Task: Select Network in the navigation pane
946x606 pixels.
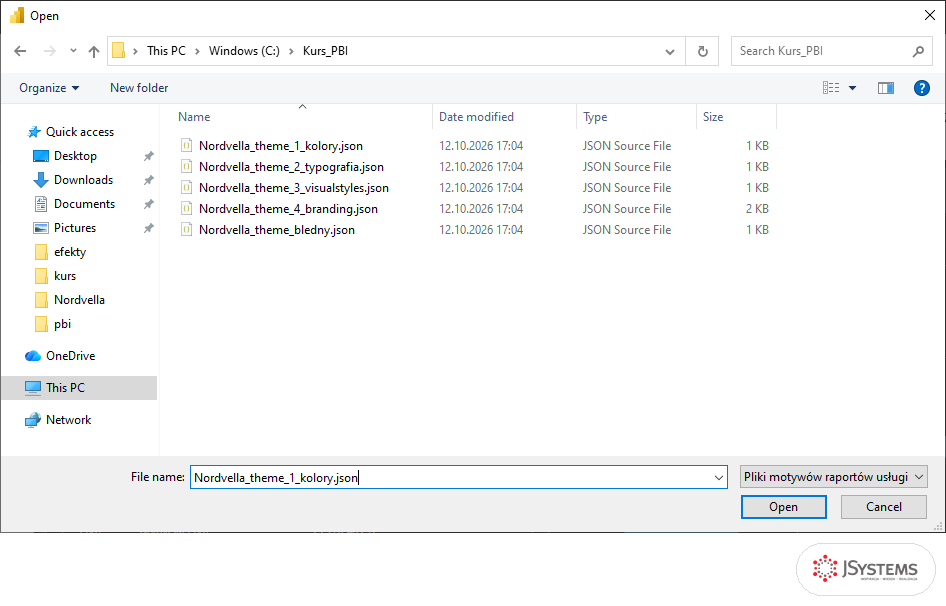Action: click(x=68, y=420)
